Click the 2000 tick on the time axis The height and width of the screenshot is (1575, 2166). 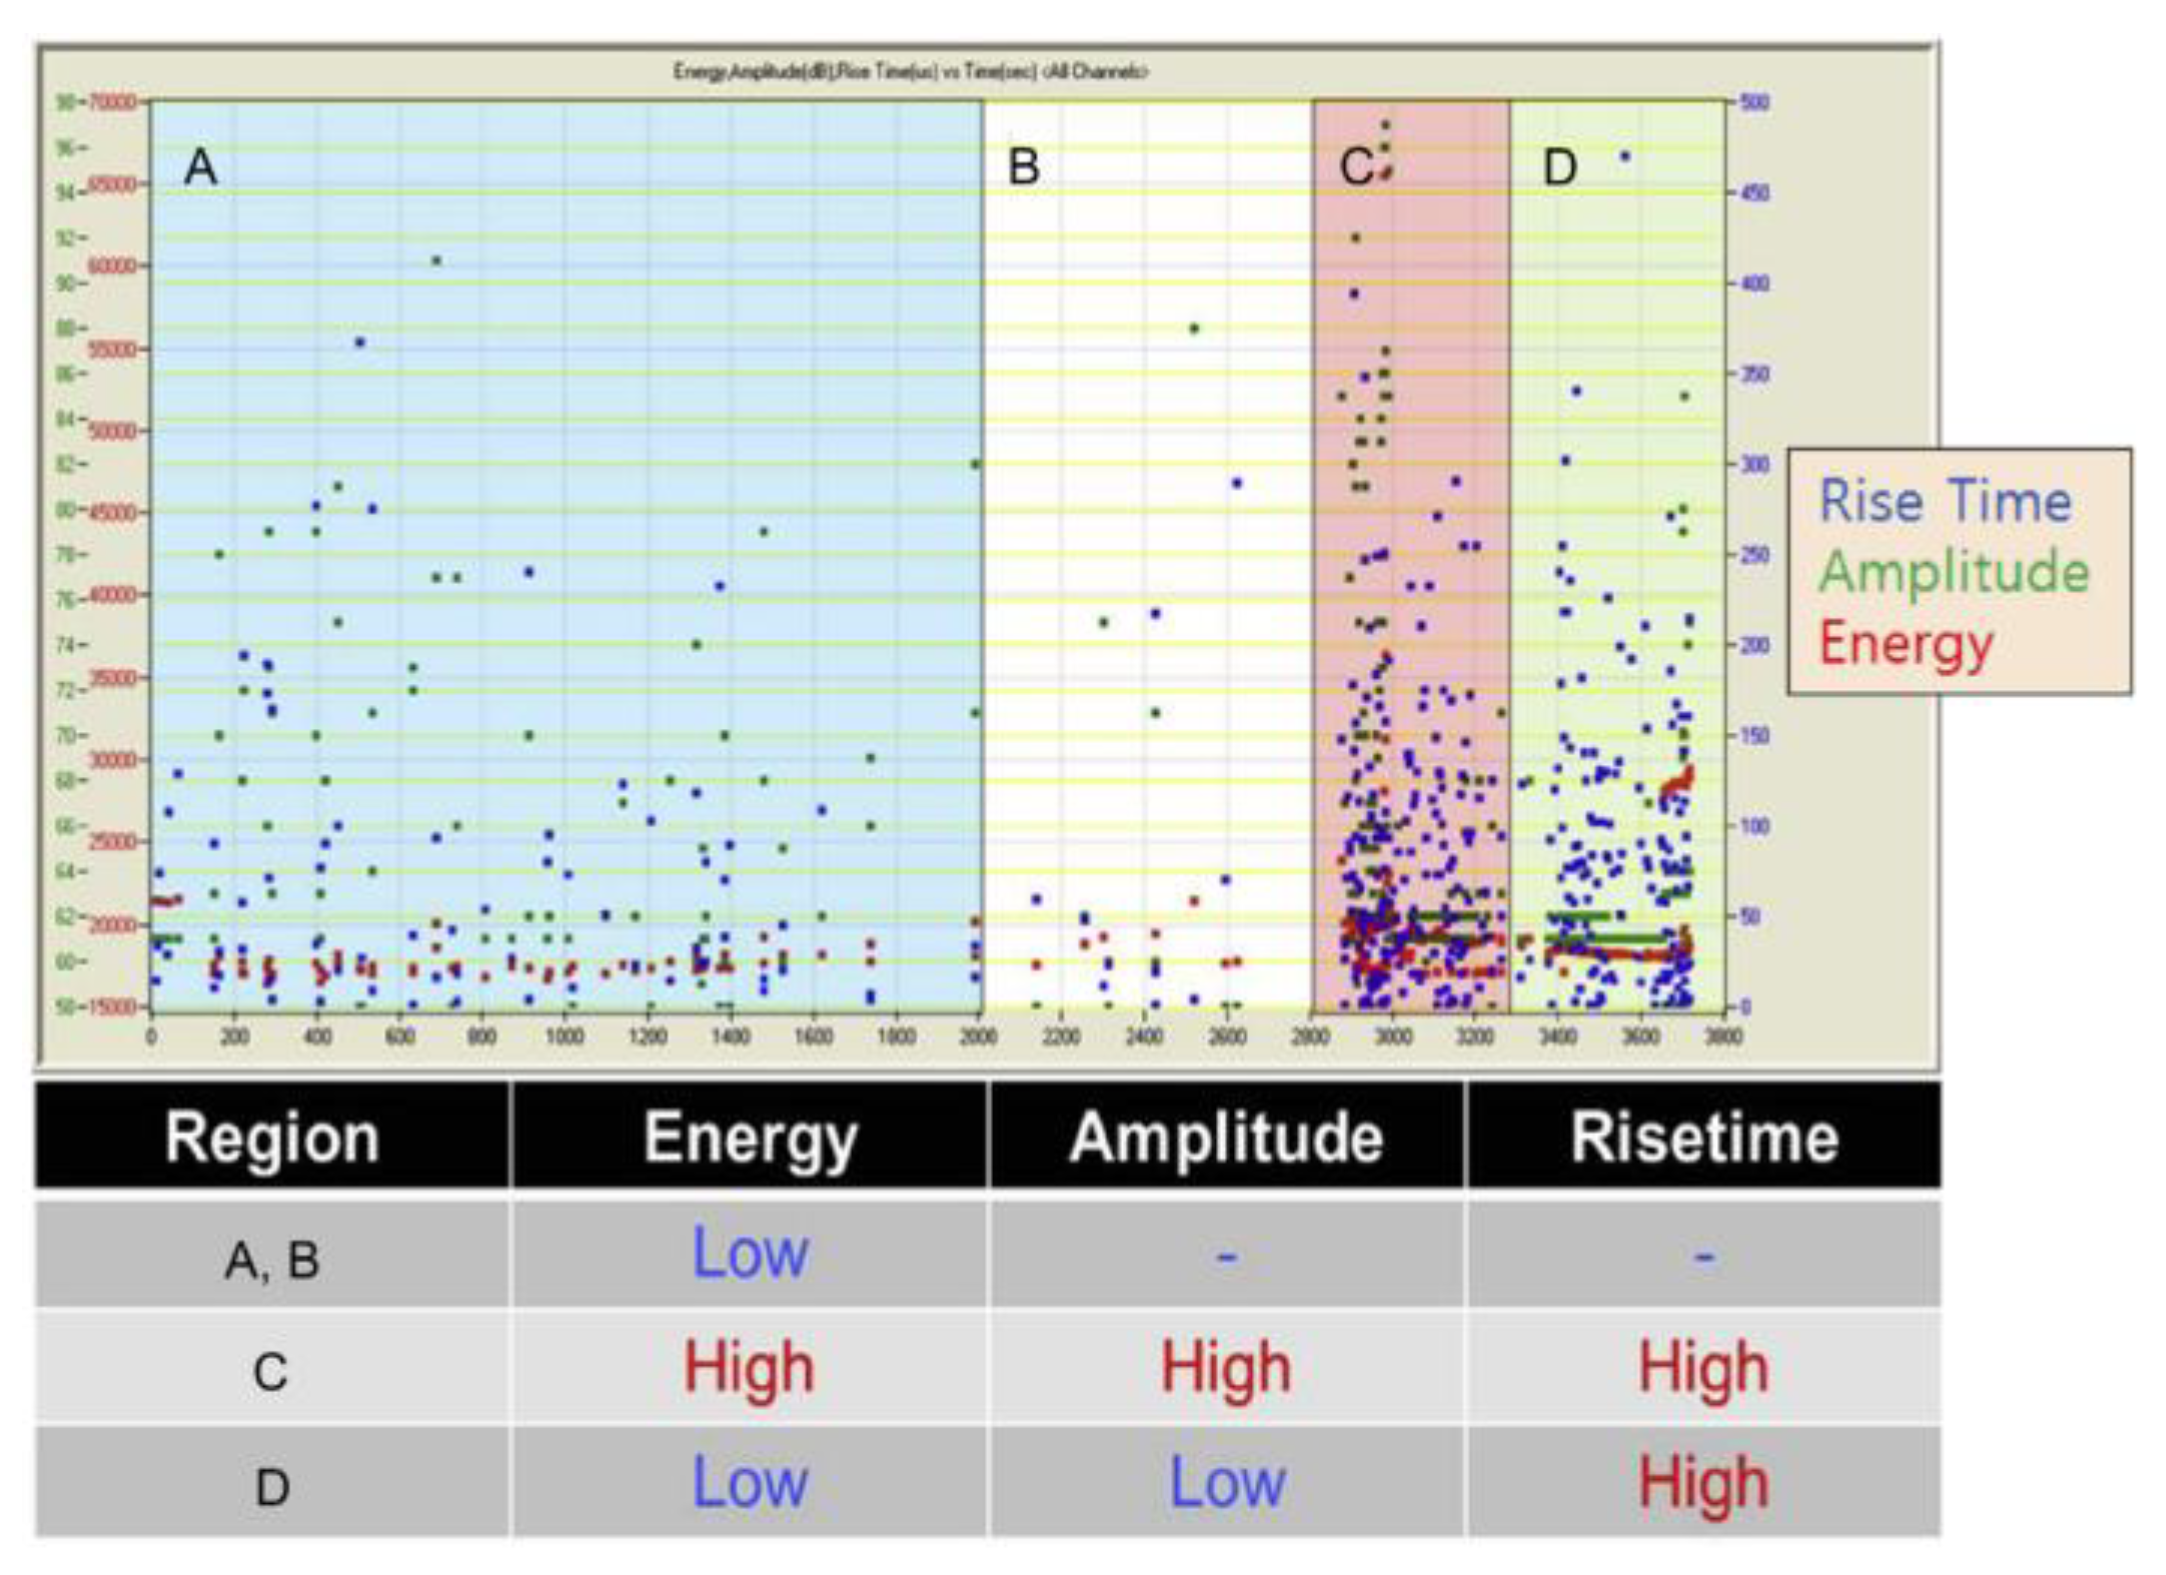point(978,1036)
